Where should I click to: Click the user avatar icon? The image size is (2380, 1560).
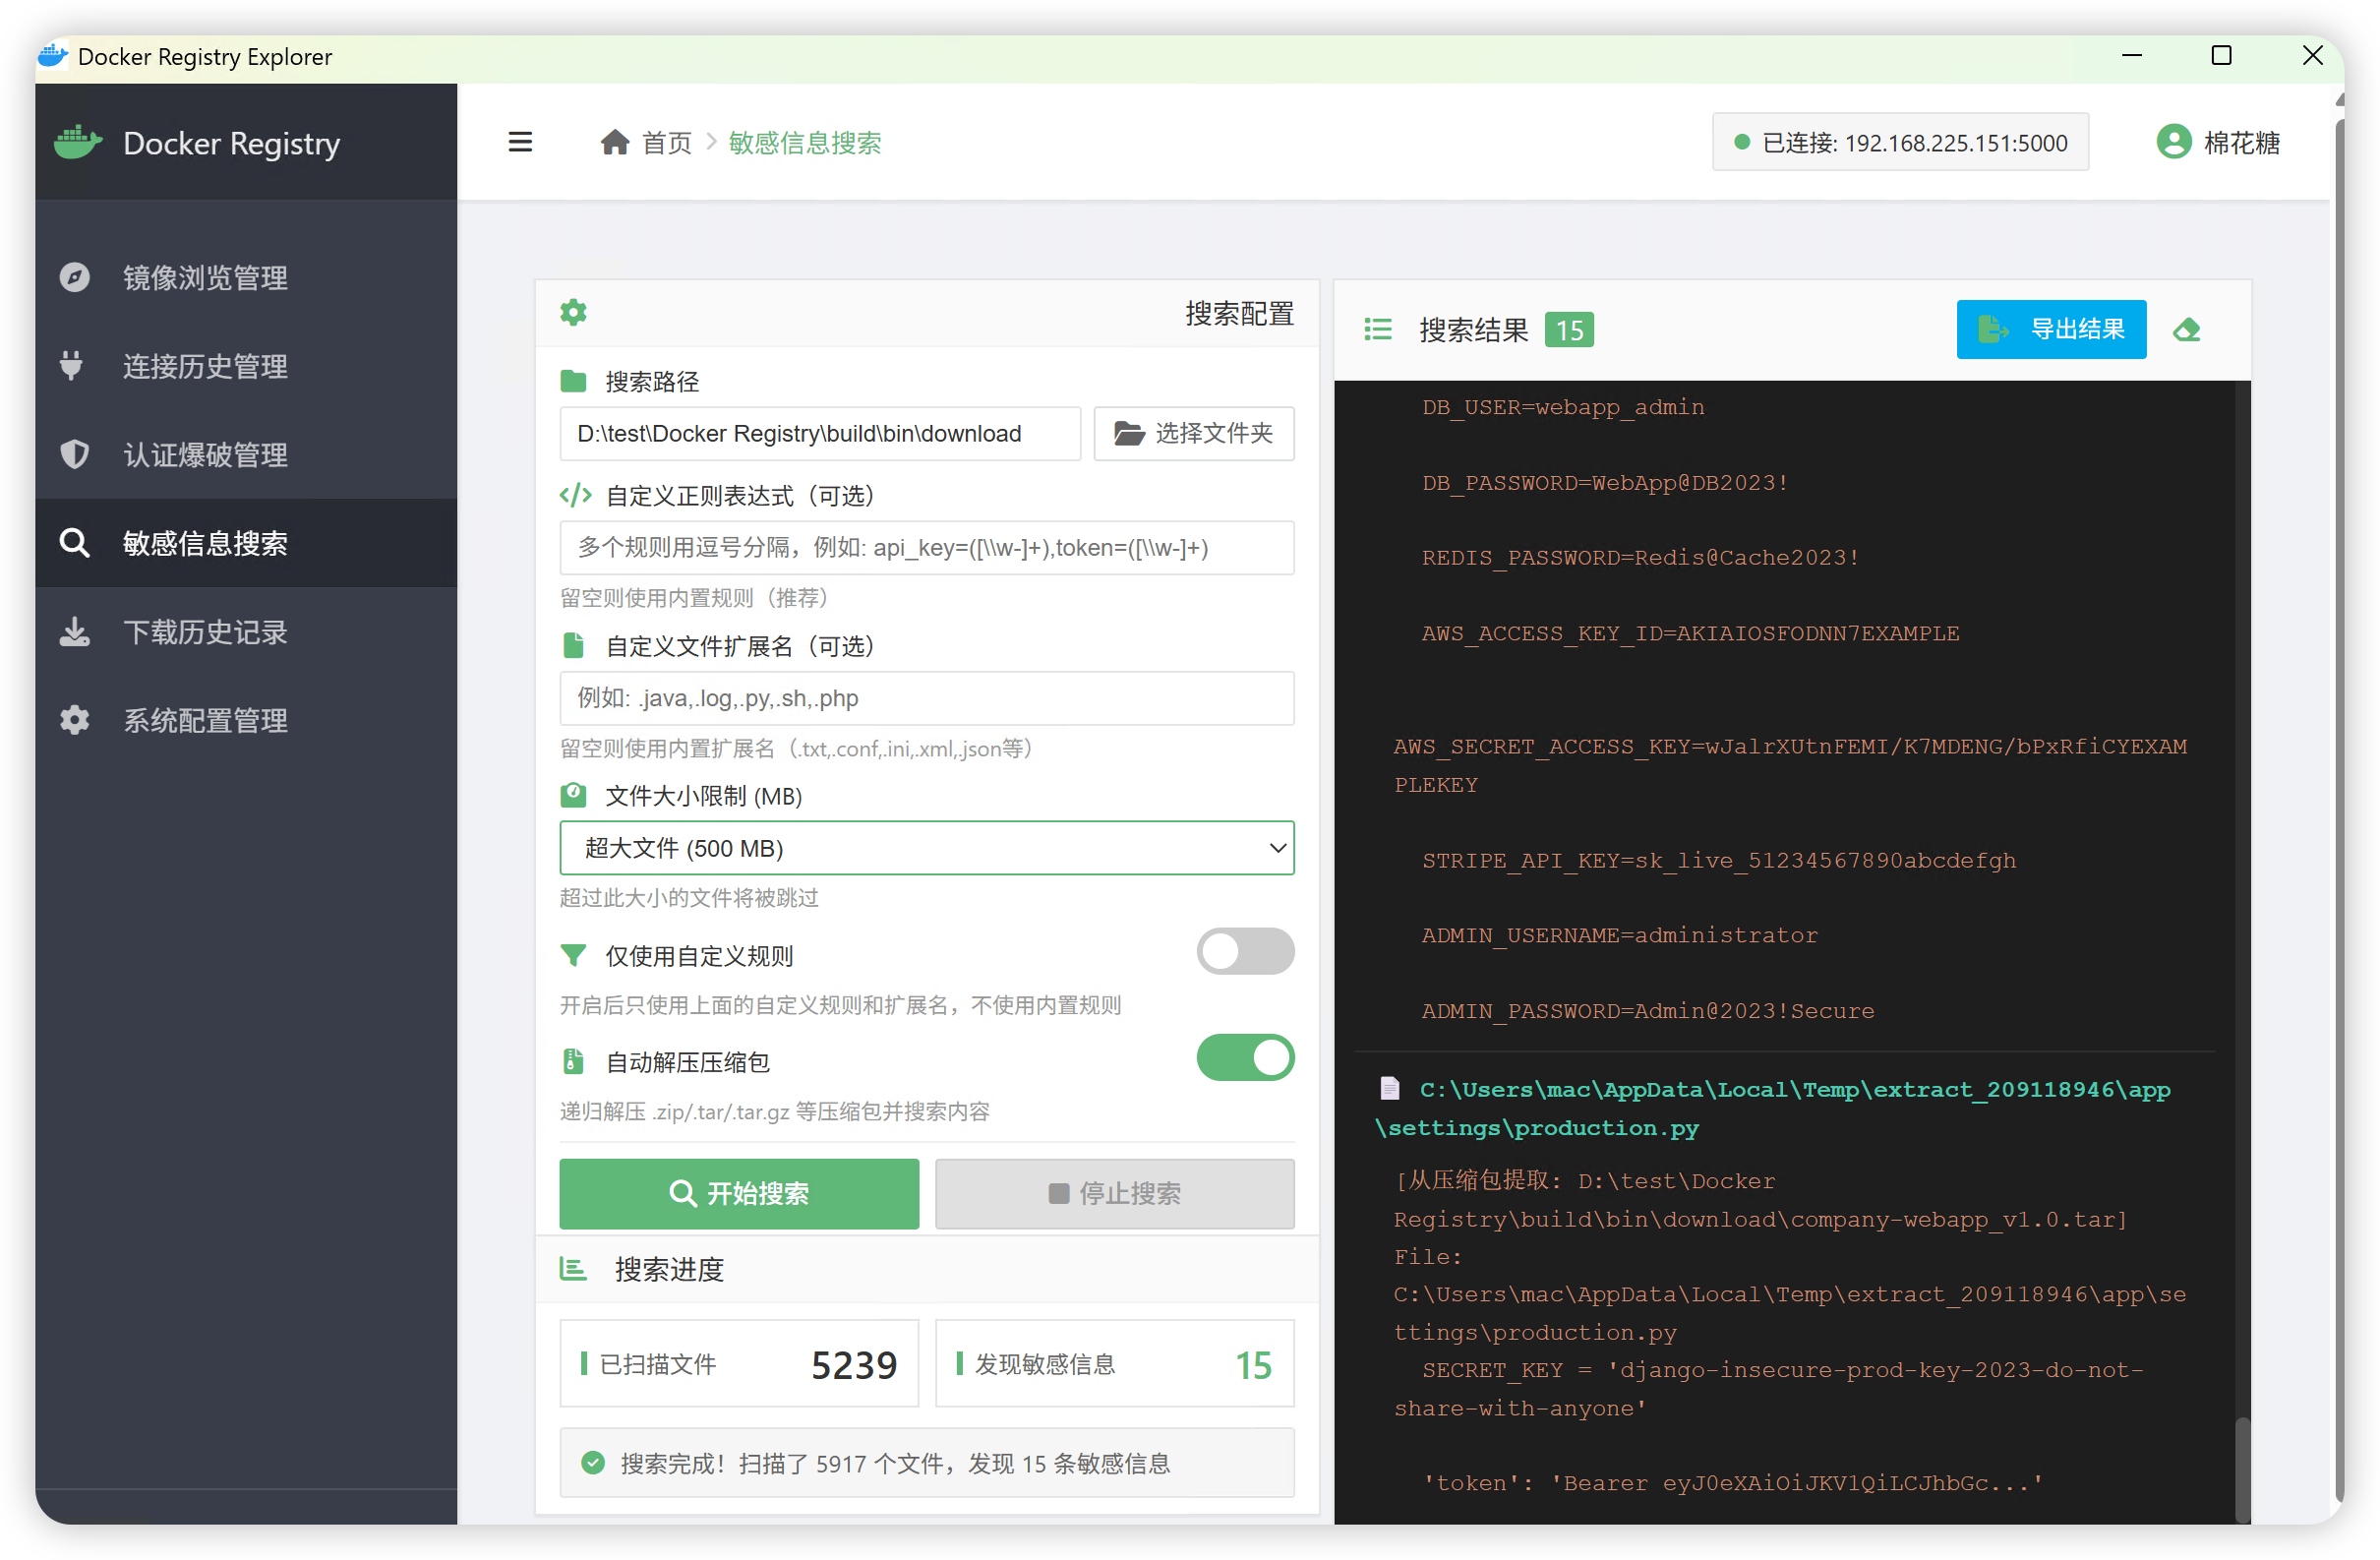coord(2174,142)
